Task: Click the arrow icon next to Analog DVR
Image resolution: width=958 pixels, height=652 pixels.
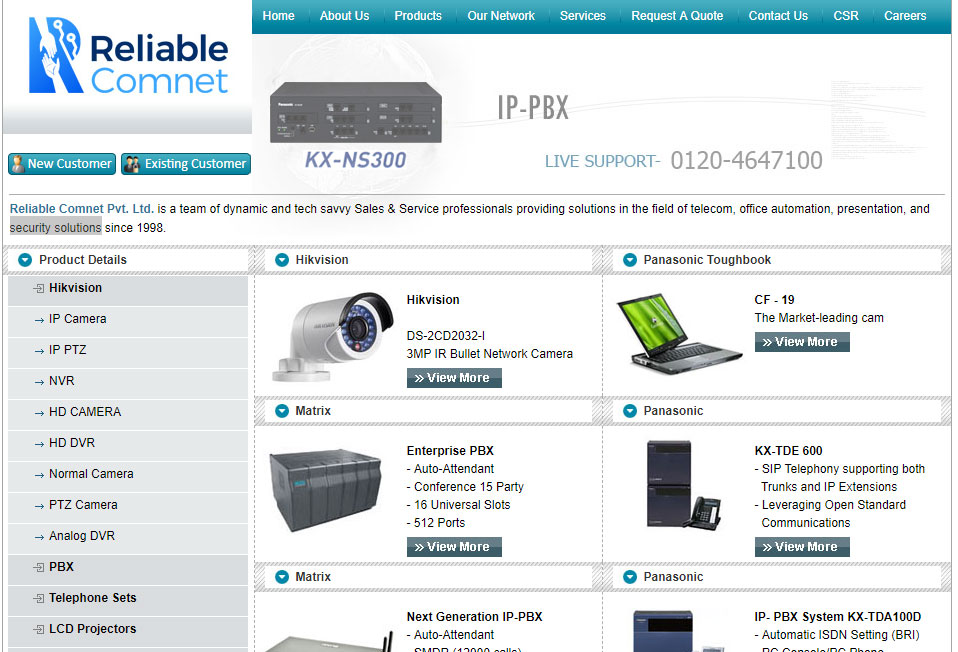Action: point(39,537)
